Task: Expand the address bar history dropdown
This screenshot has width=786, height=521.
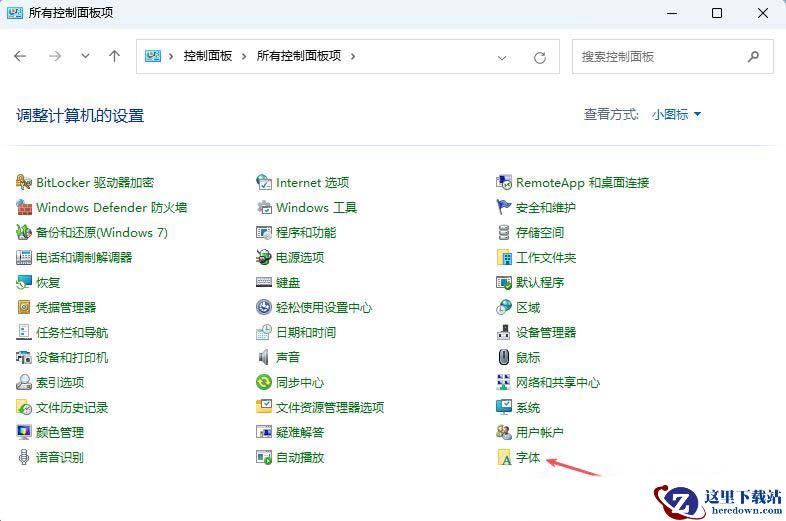Action: (502, 58)
